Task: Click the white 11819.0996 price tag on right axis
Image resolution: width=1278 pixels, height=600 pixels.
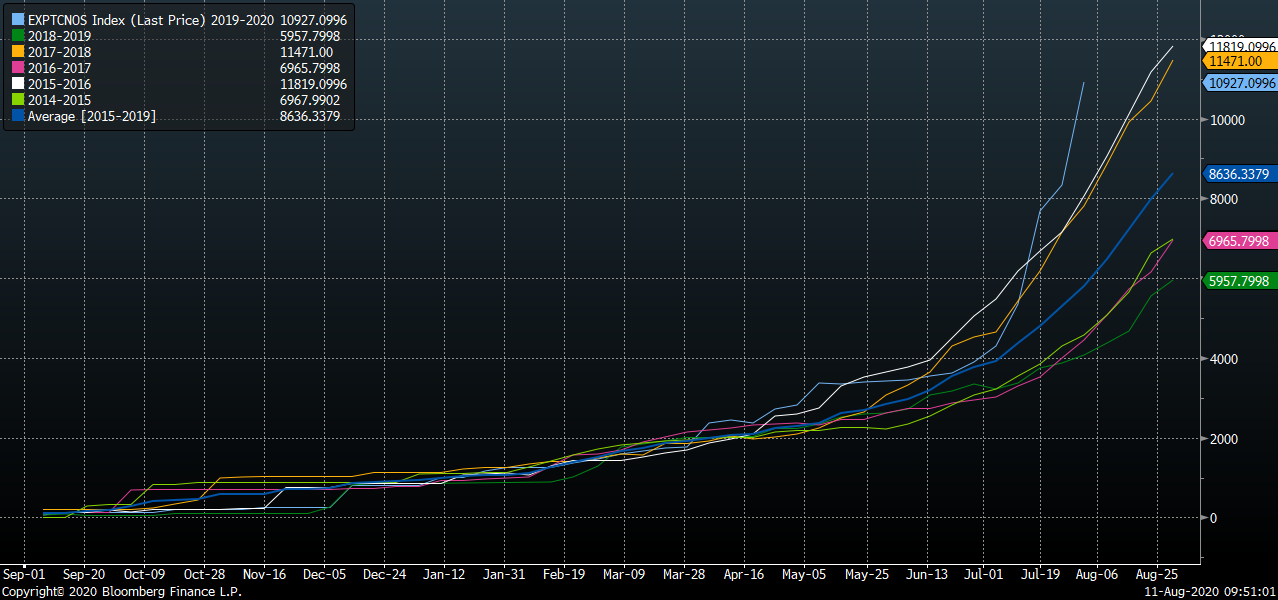Action: 1242,46
